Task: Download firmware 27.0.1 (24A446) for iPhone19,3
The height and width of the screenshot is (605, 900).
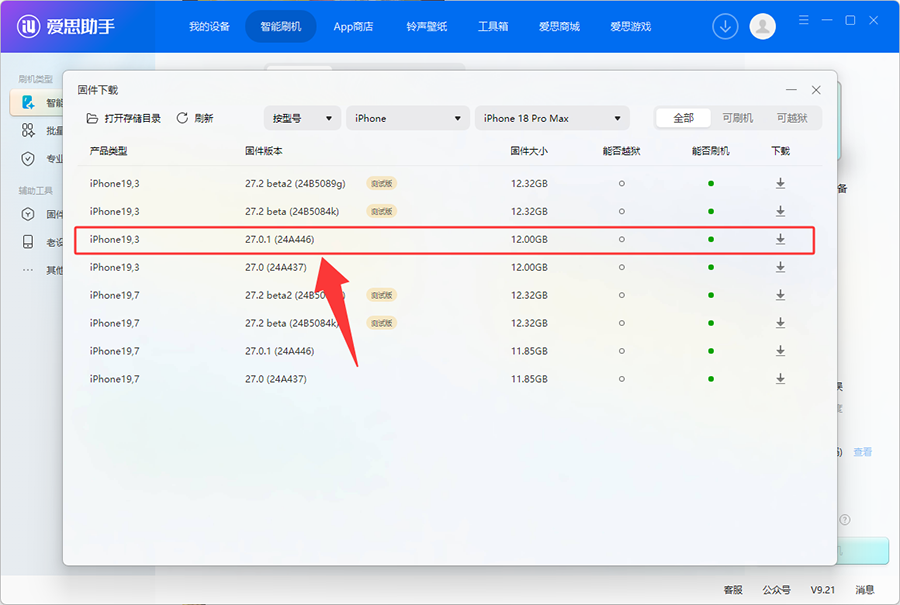Action: (x=780, y=239)
